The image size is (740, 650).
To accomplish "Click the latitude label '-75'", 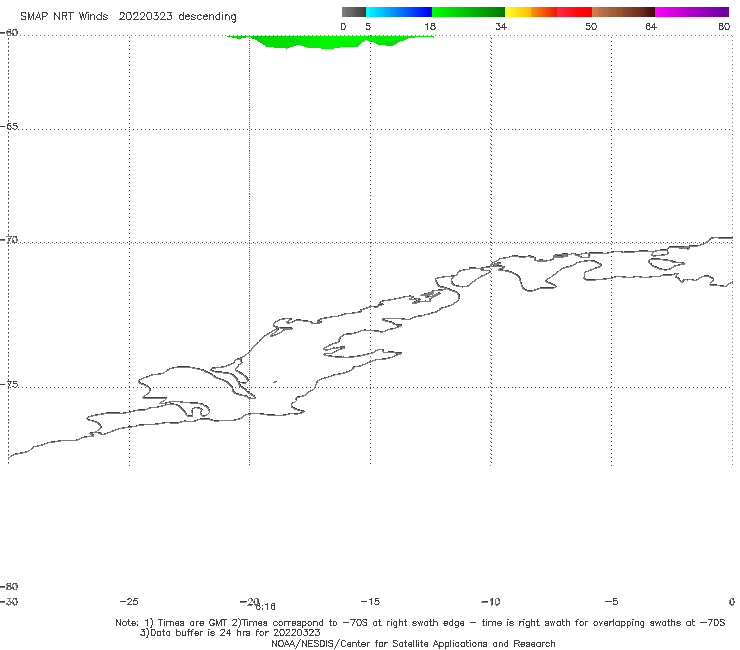I will [x=9, y=385].
